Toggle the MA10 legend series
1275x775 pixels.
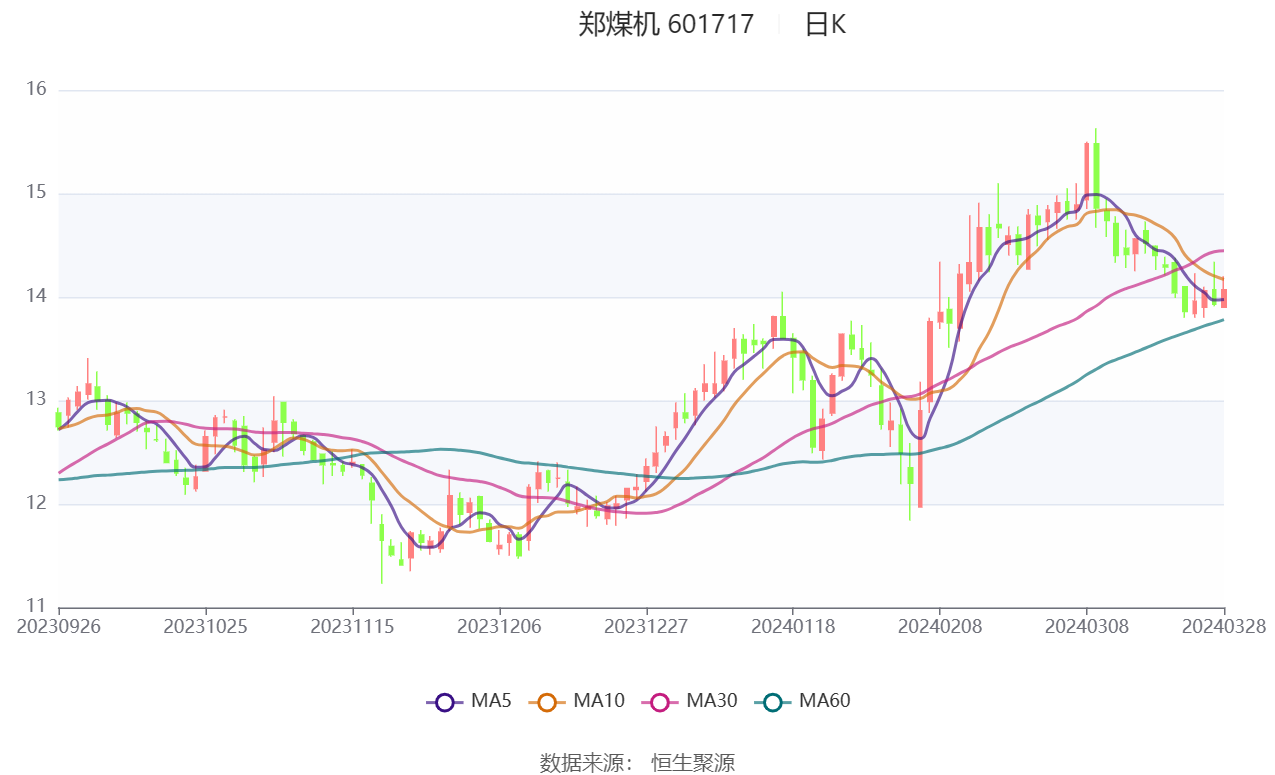click(576, 701)
